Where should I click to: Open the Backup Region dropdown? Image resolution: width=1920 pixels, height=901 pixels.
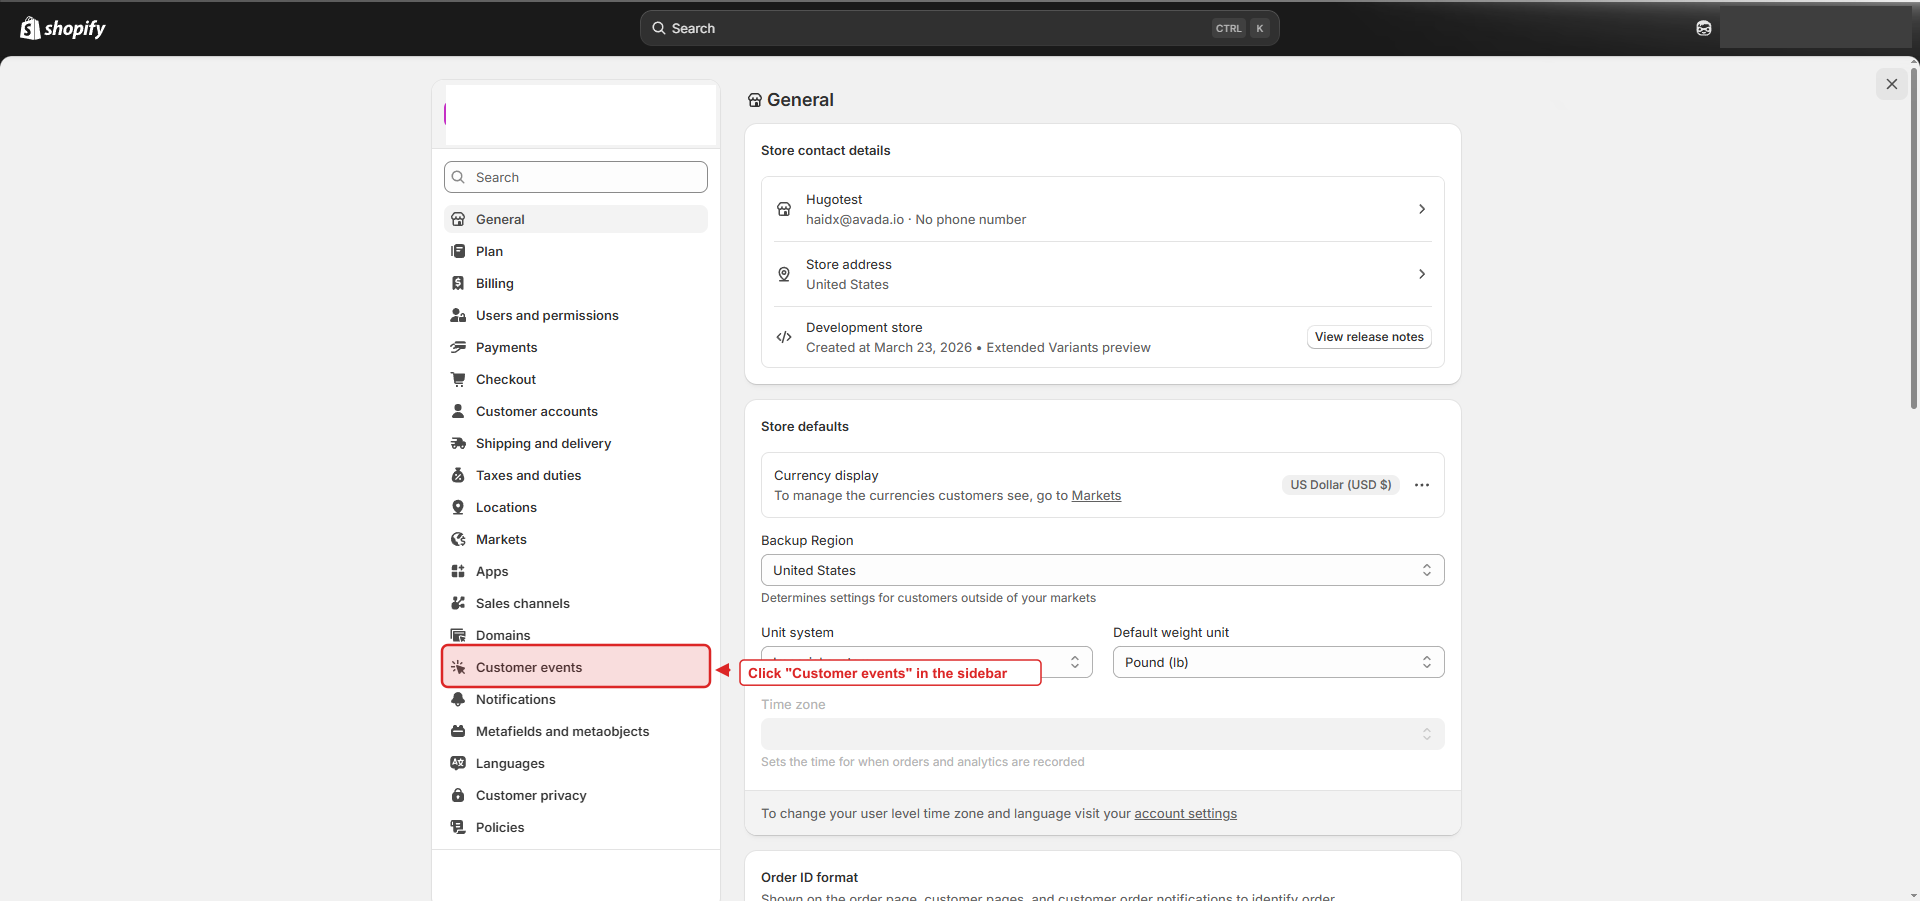point(1102,570)
